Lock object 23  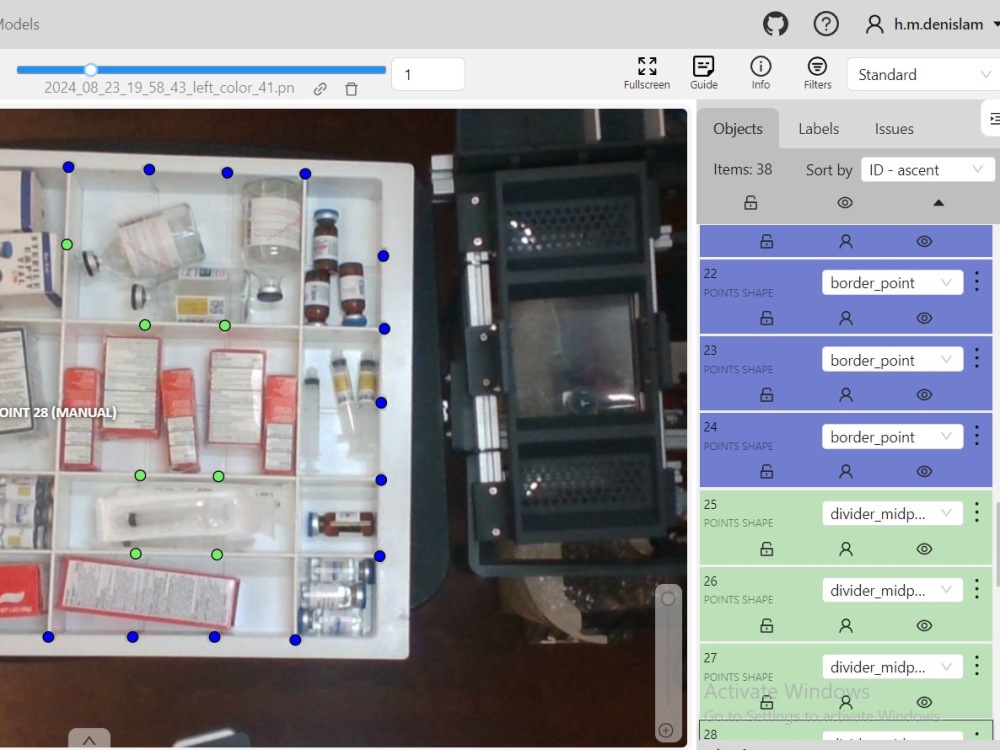coord(767,394)
